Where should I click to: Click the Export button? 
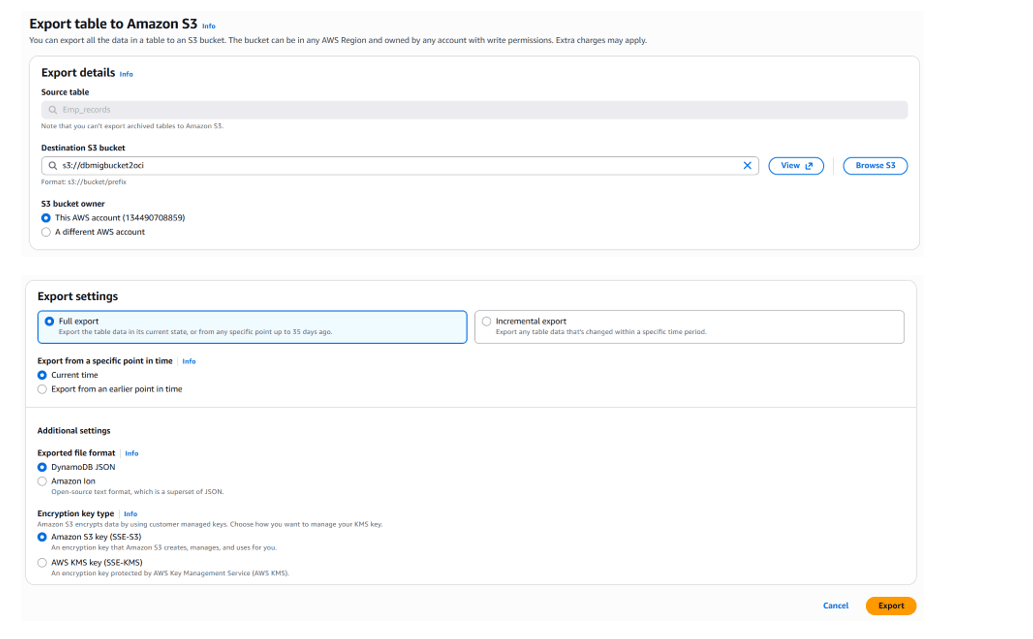coord(891,605)
